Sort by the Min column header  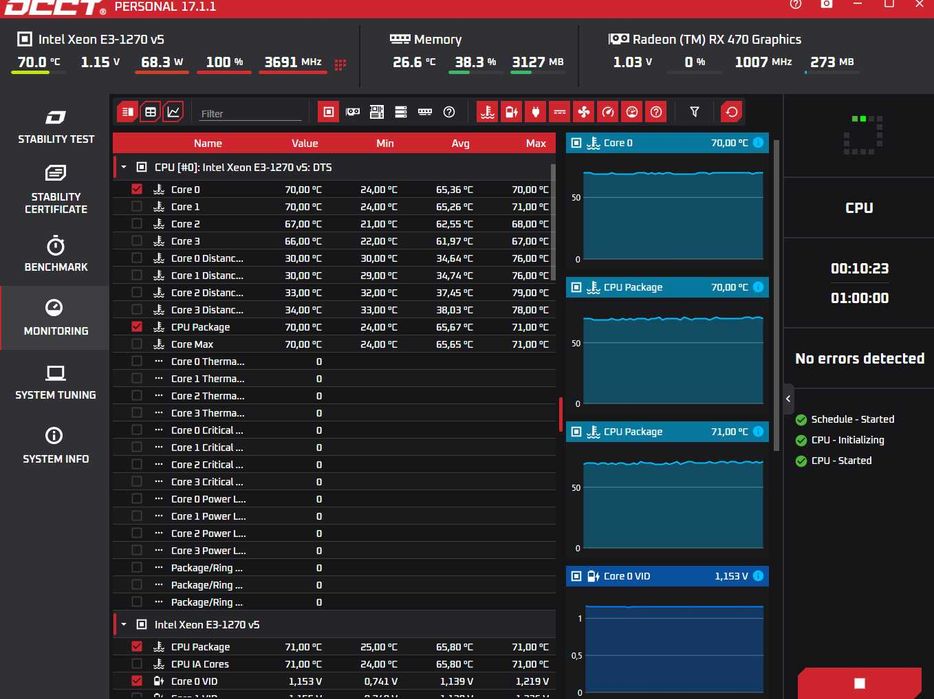click(x=385, y=143)
